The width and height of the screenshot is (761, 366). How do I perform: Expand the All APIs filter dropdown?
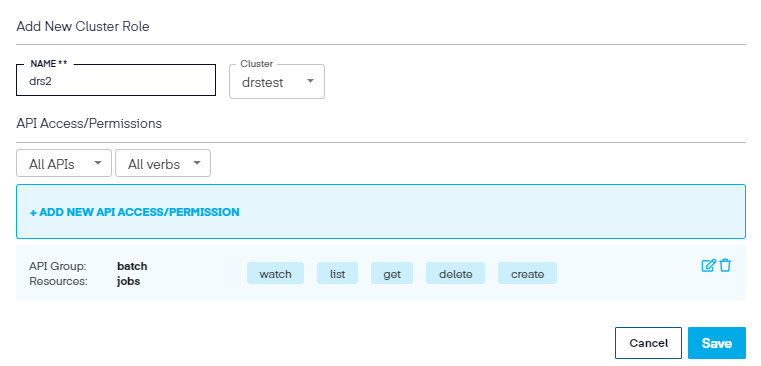pyautogui.click(x=64, y=163)
